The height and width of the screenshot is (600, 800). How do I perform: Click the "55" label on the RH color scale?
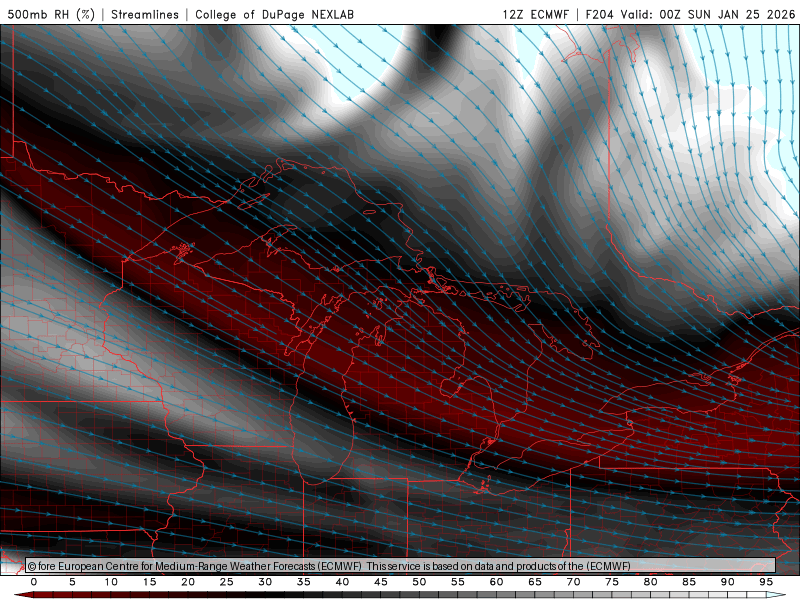[x=458, y=582]
